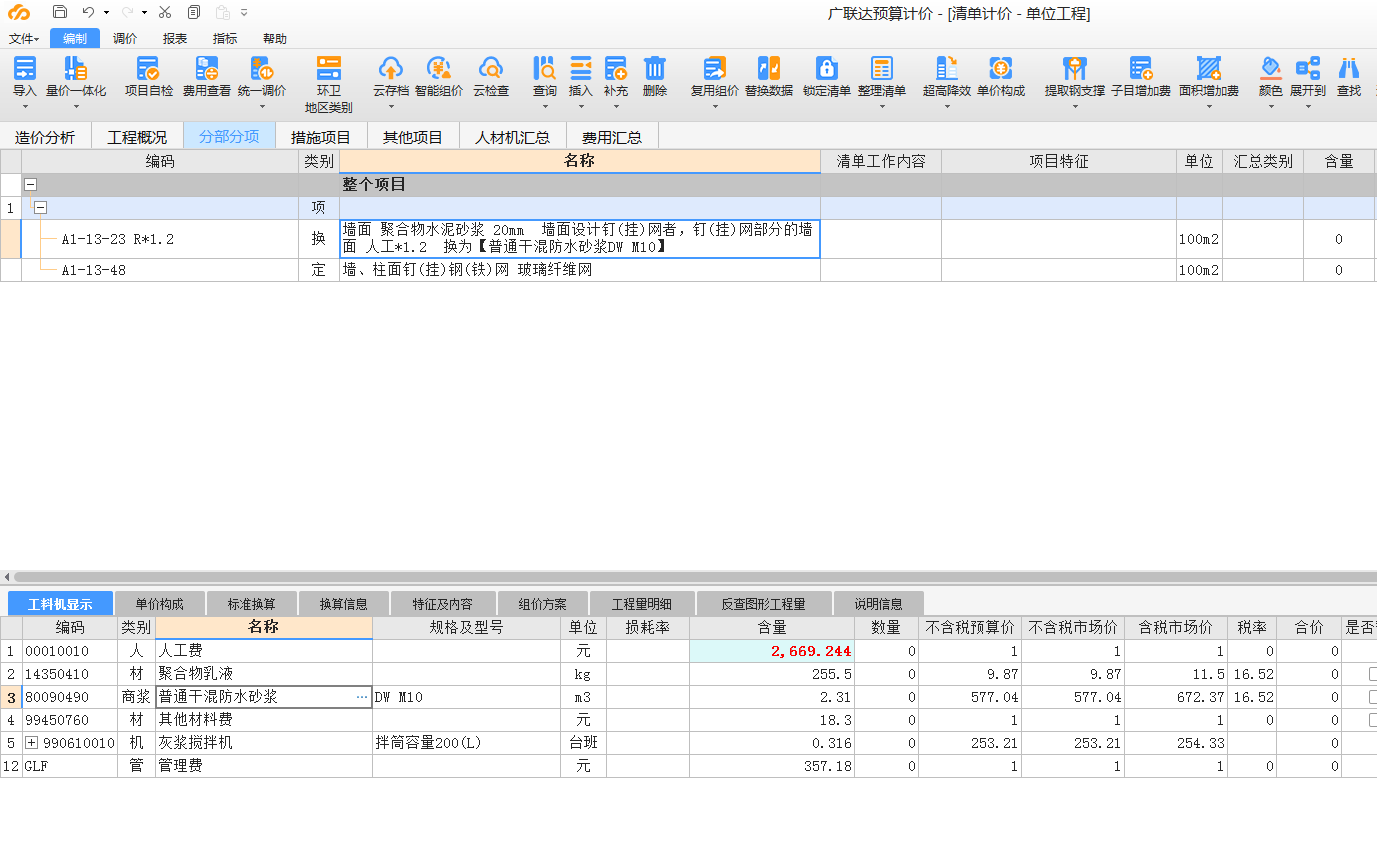1377x858 pixels.
Task: Click the 补充 supplement icon
Action: click(x=616, y=69)
